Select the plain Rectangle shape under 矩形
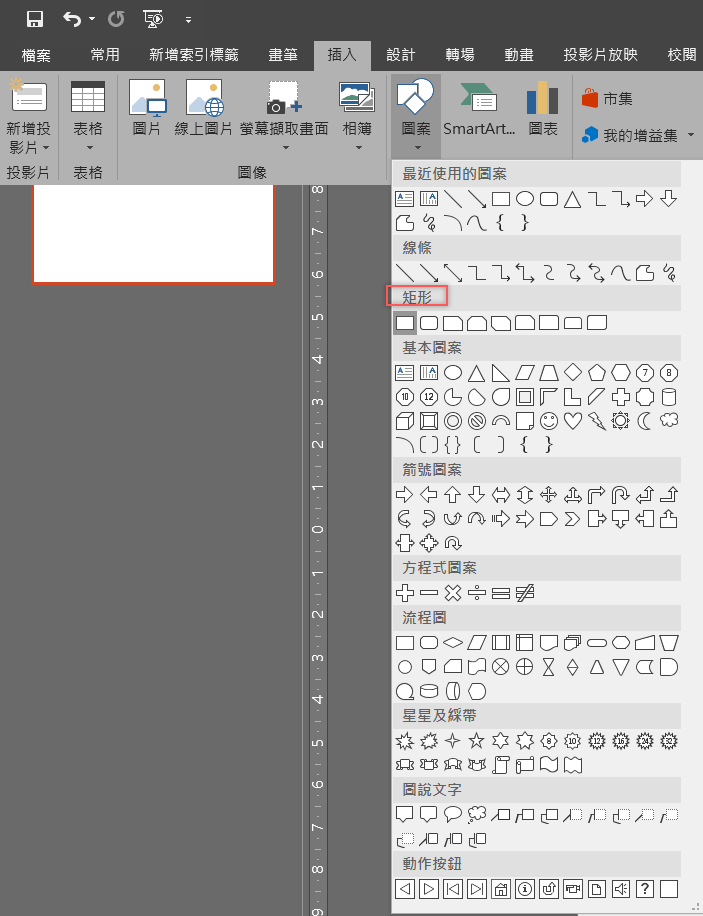 tap(405, 322)
